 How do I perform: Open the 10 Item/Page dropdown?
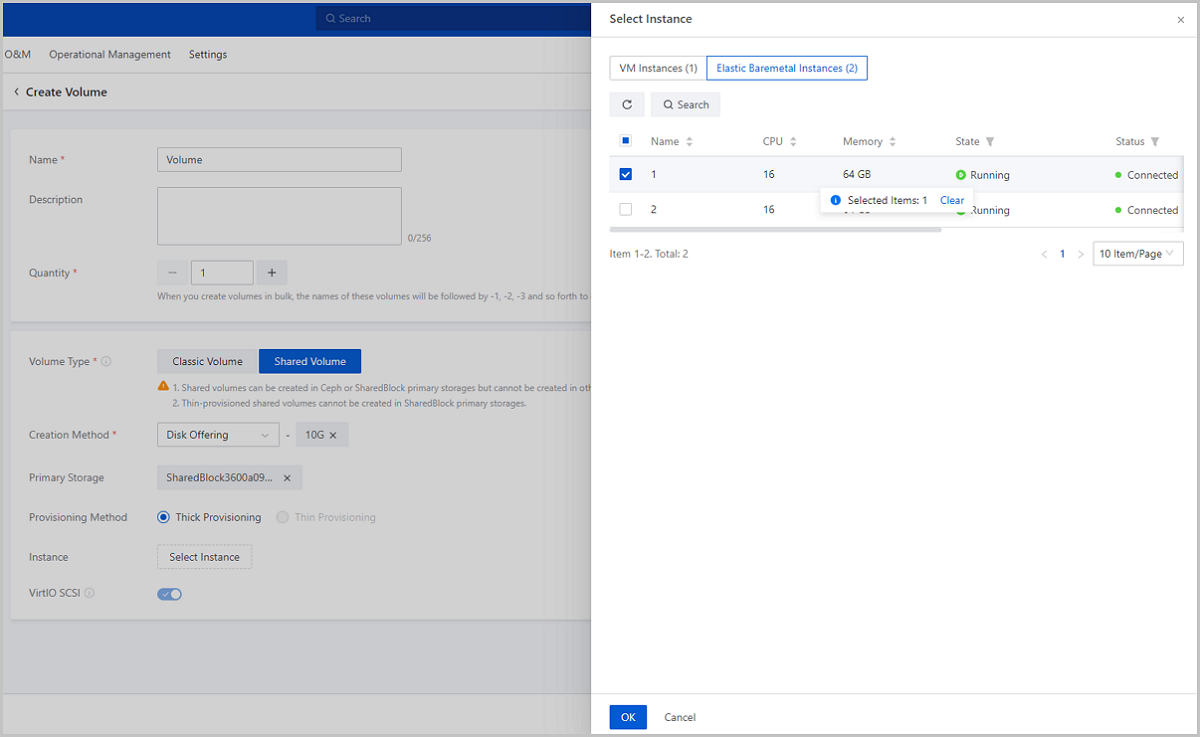point(1138,254)
